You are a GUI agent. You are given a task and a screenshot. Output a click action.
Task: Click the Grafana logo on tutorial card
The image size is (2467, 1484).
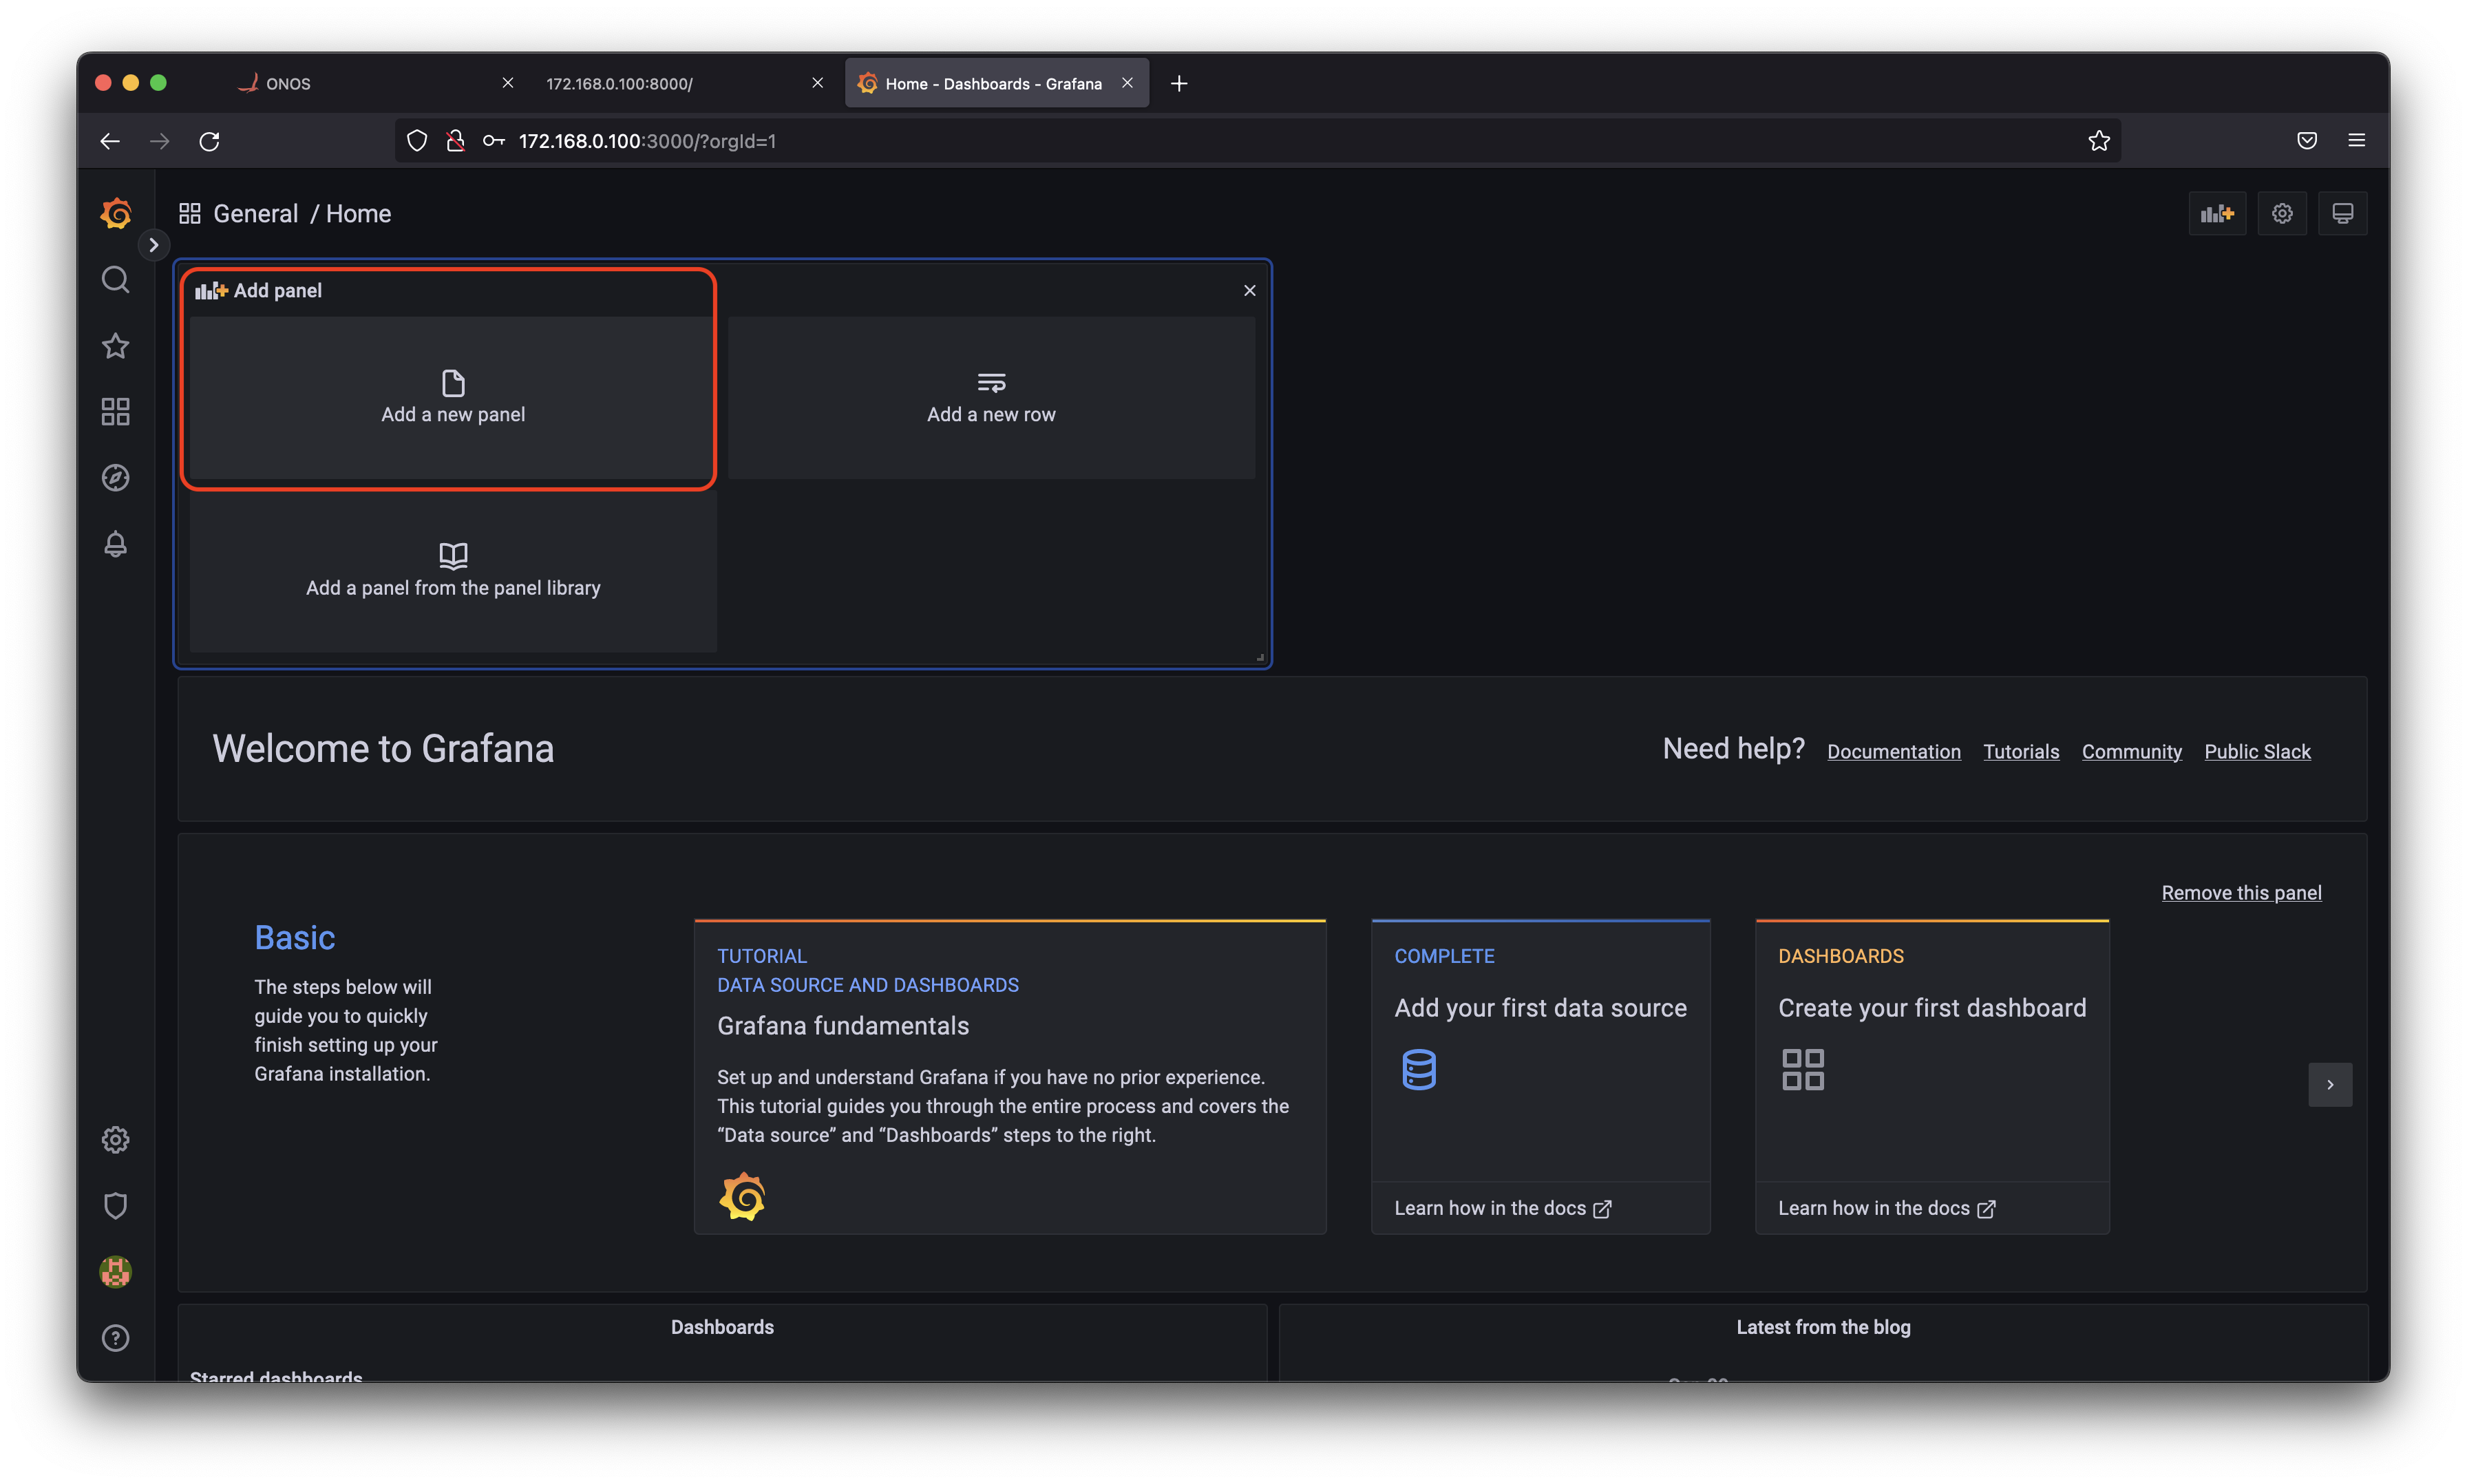[742, 1196]
